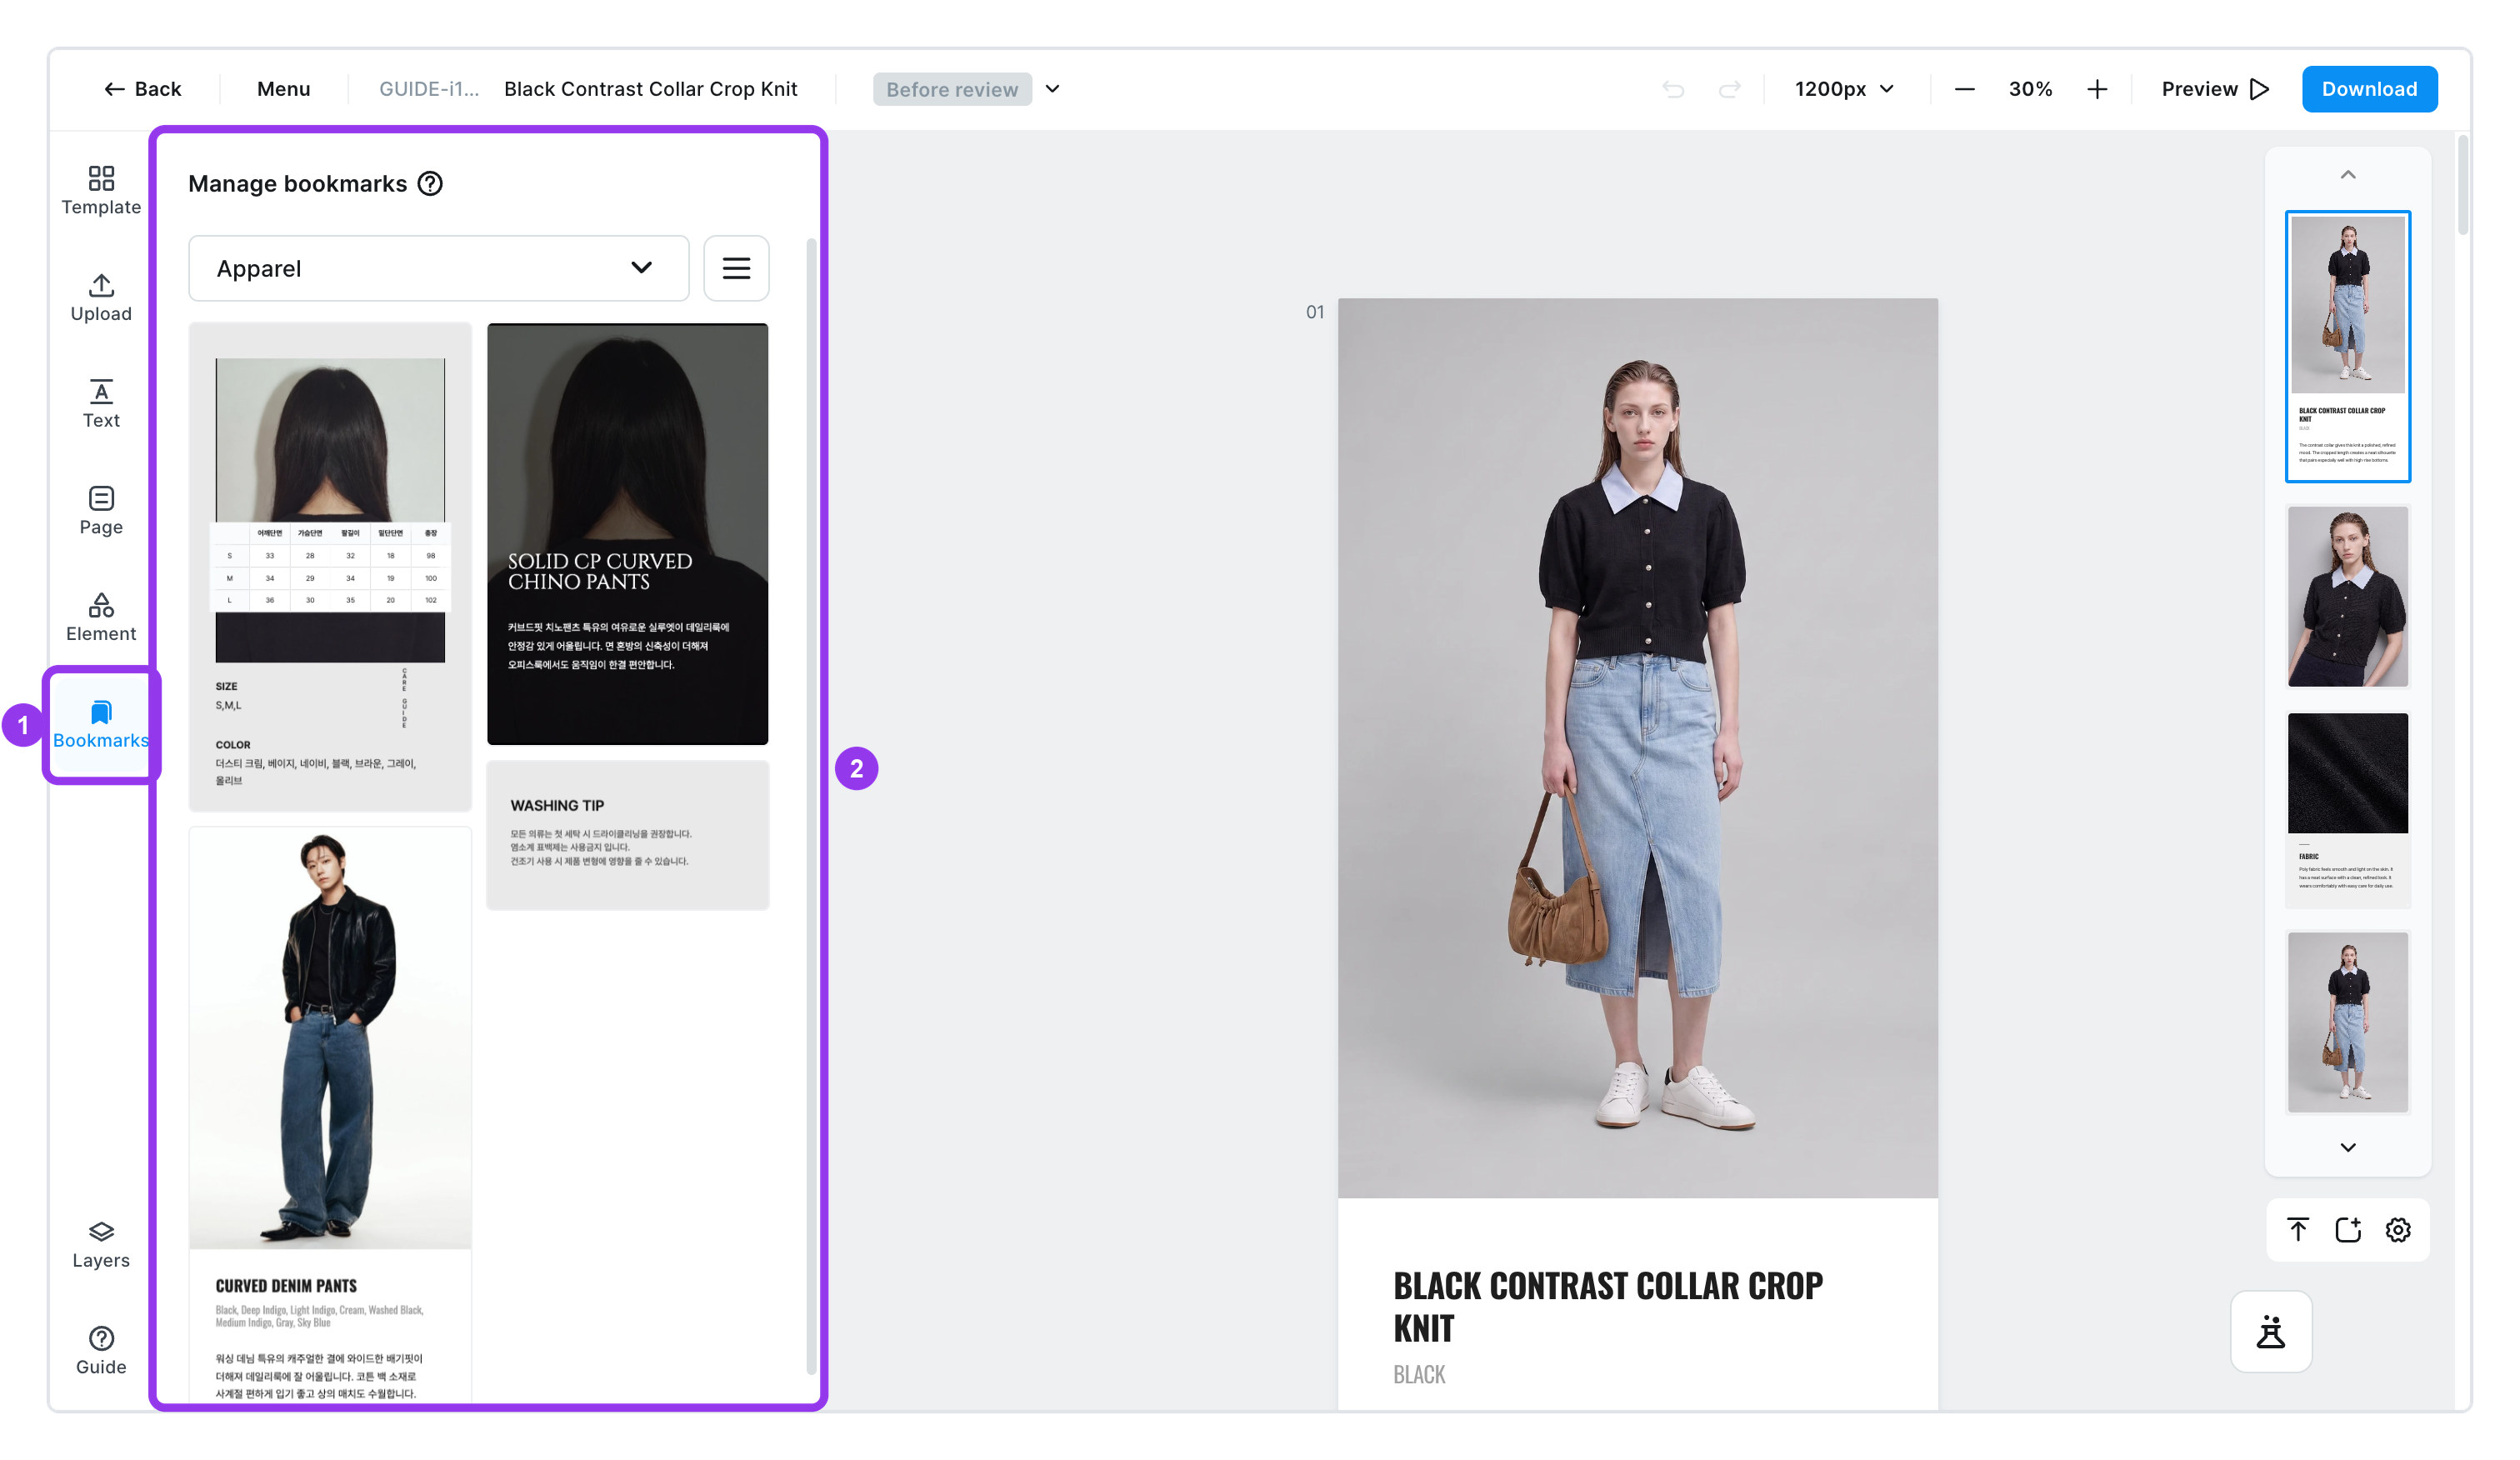Select the fourth full-body page thumbnail

2348,1022
